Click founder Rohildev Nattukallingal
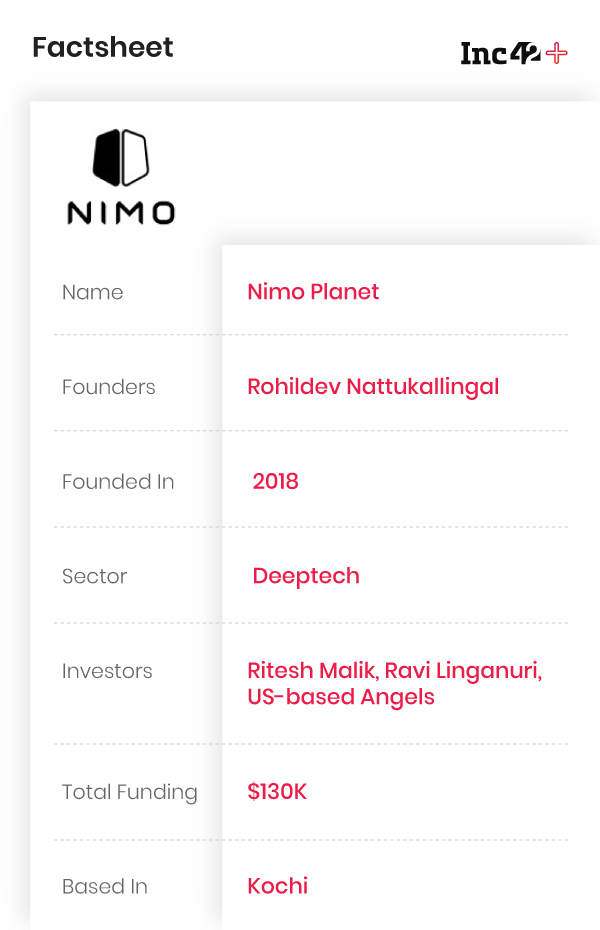 pyautogui.click(x=373, y=386)
